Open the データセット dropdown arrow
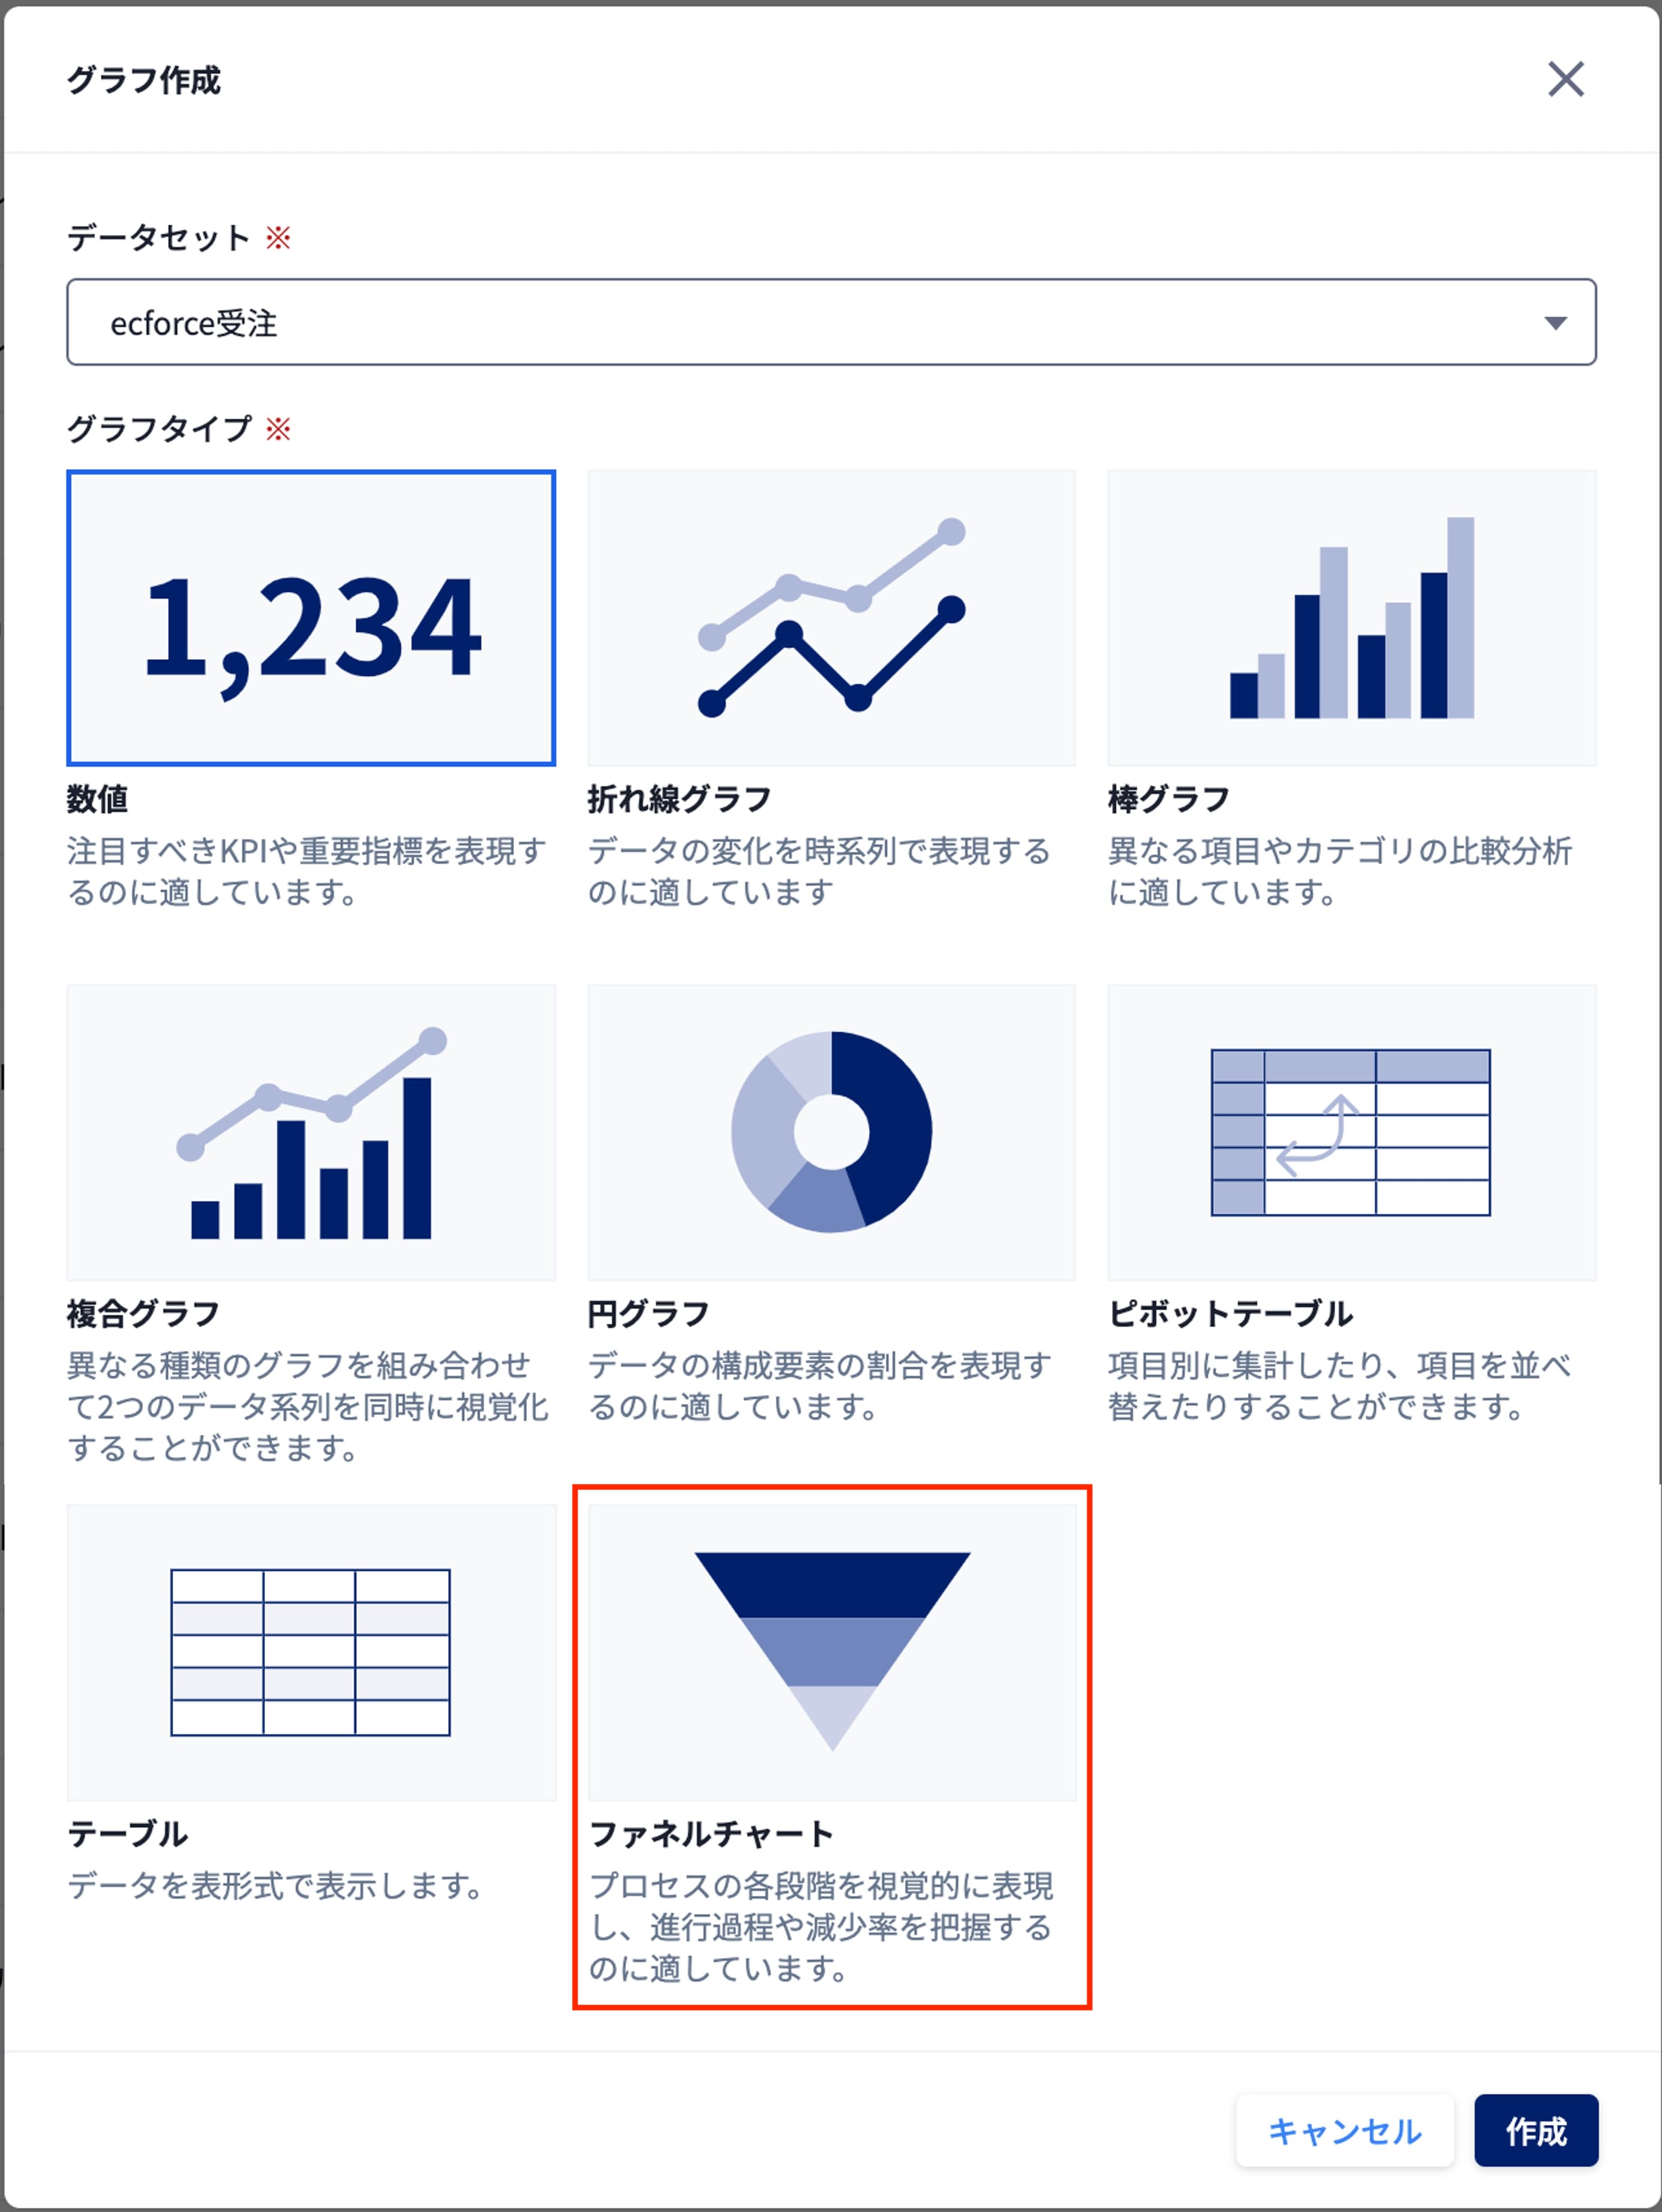 tap(1555, 323)
